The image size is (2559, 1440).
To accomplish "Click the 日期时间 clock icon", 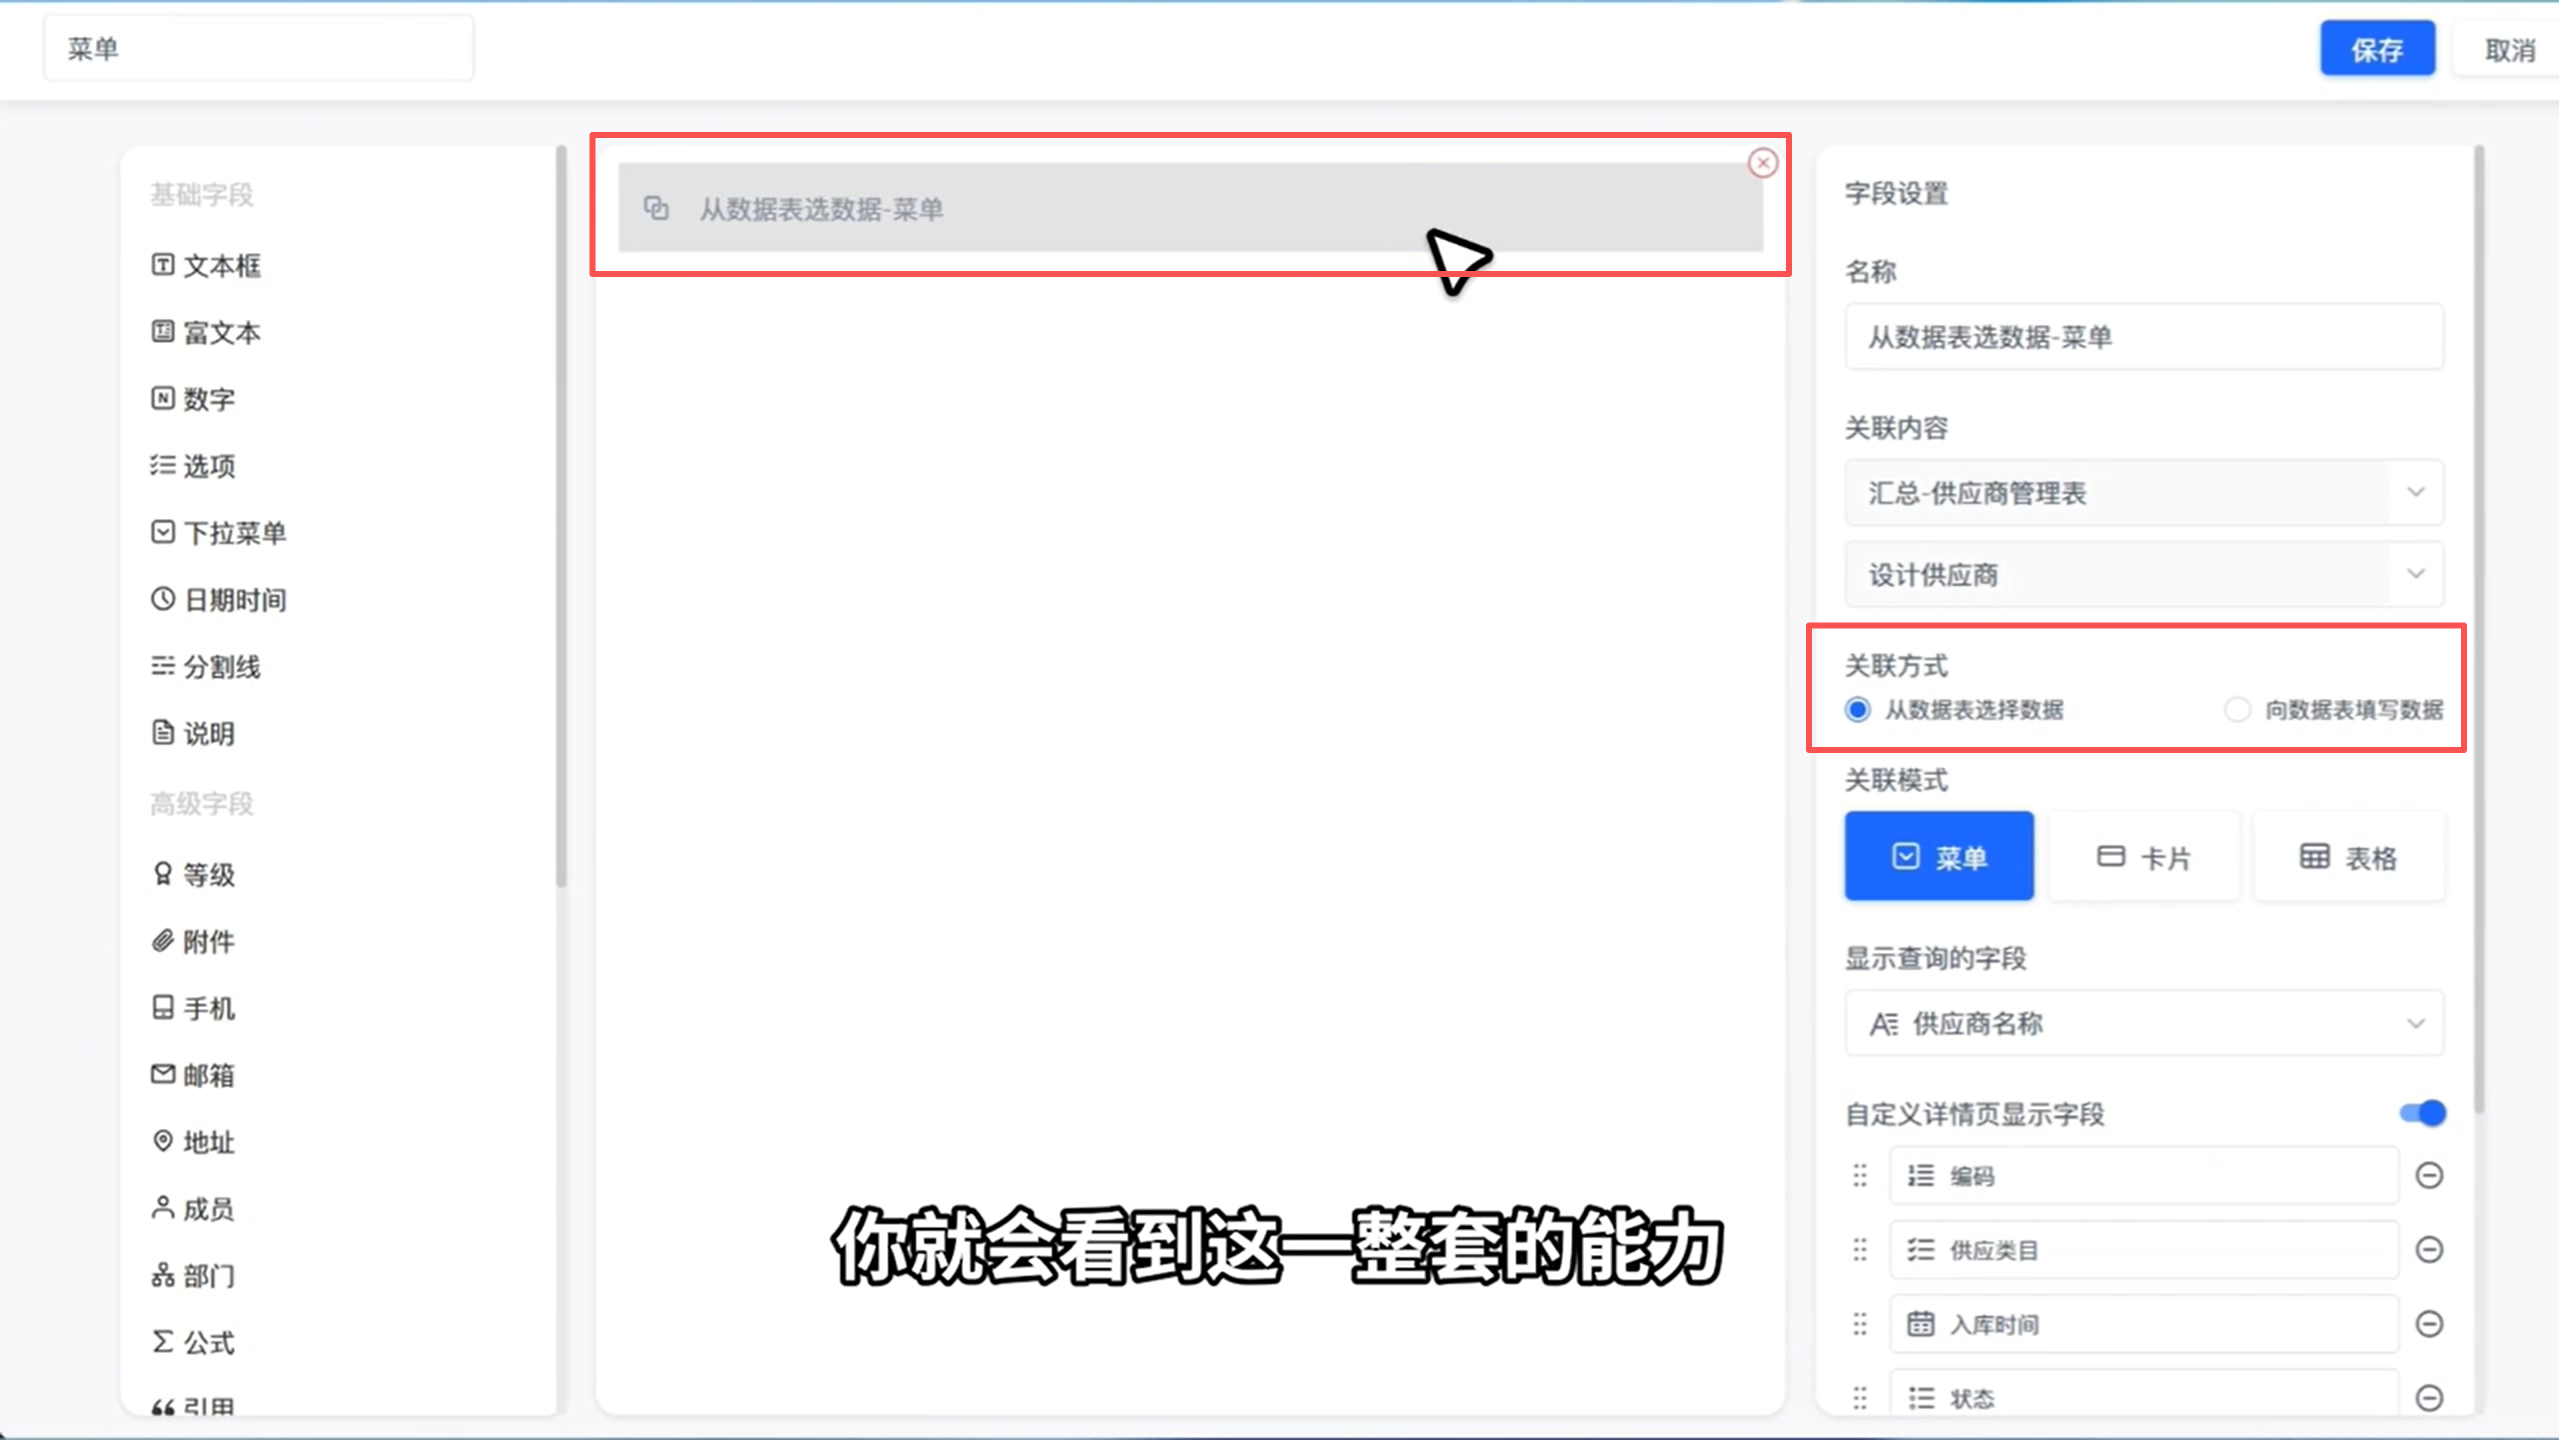I will click(x=162, y=599).
